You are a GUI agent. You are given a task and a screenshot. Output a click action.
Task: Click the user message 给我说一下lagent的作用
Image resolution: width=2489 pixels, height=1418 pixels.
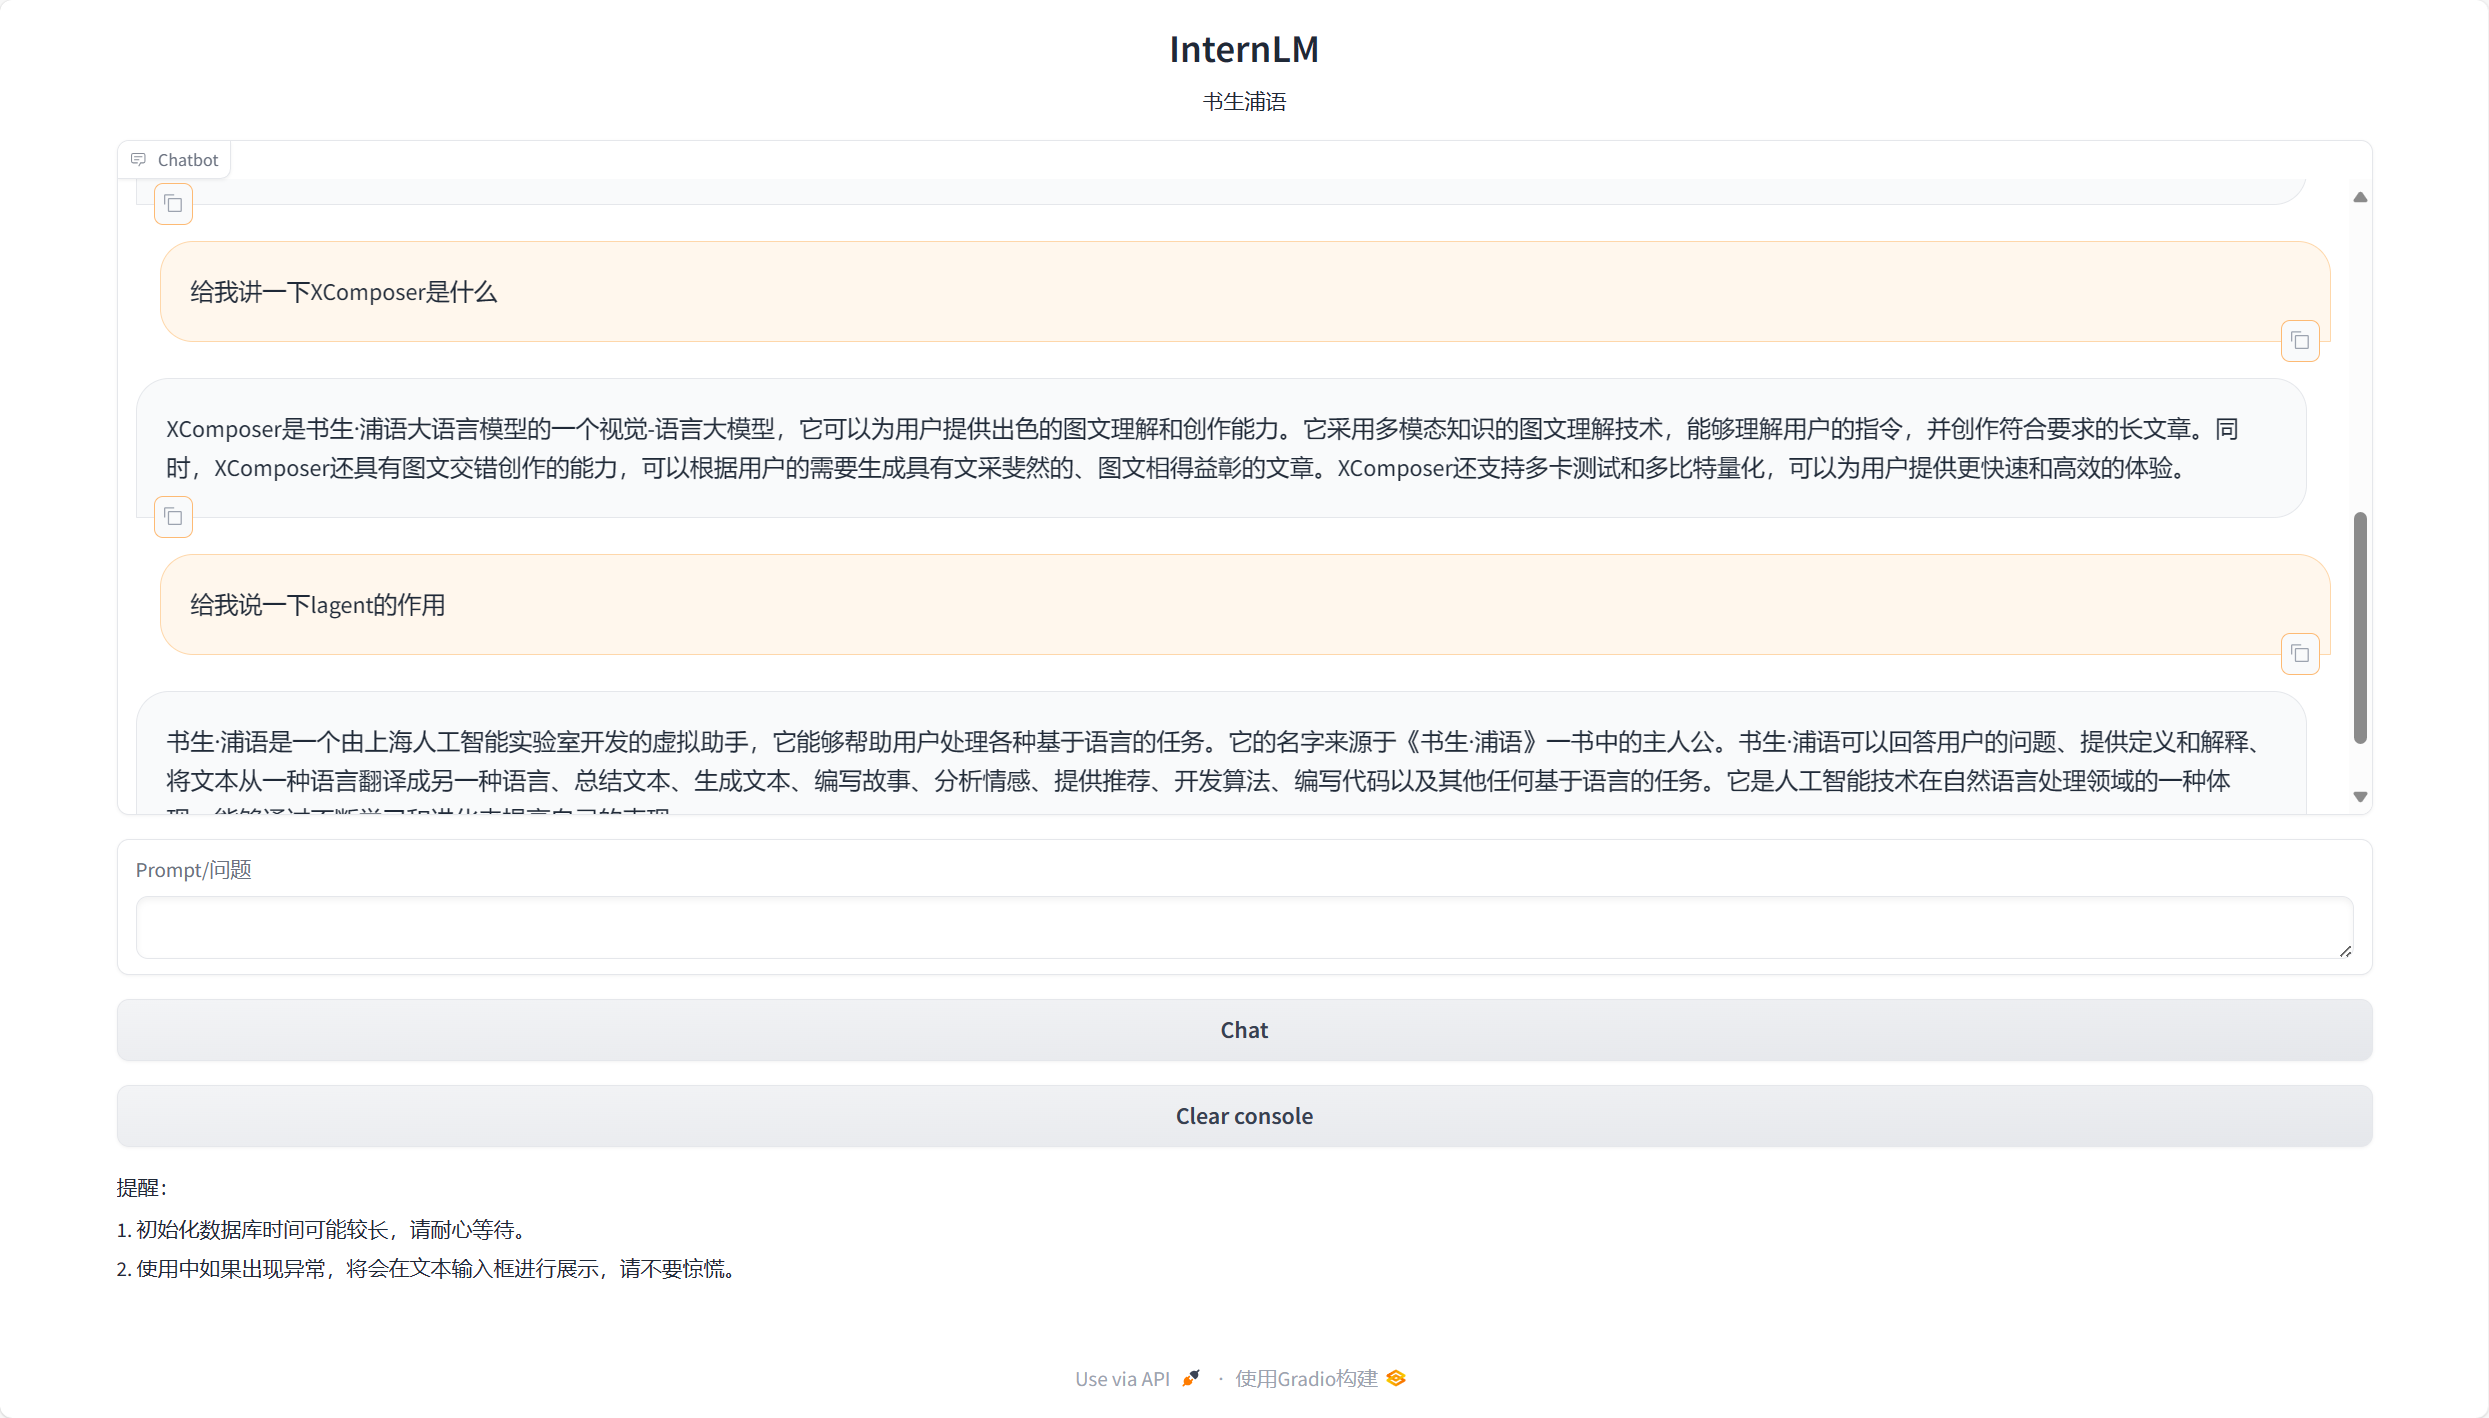(317, 605)
